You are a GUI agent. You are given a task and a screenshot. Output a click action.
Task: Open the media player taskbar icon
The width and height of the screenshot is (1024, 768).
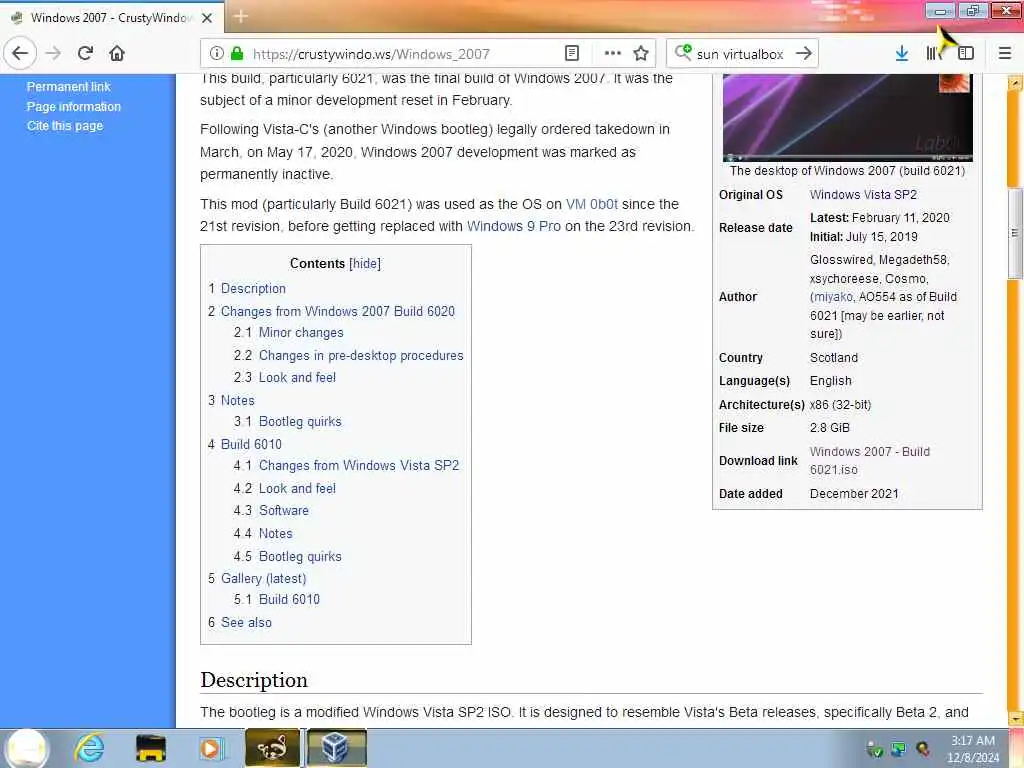point(210,748)
